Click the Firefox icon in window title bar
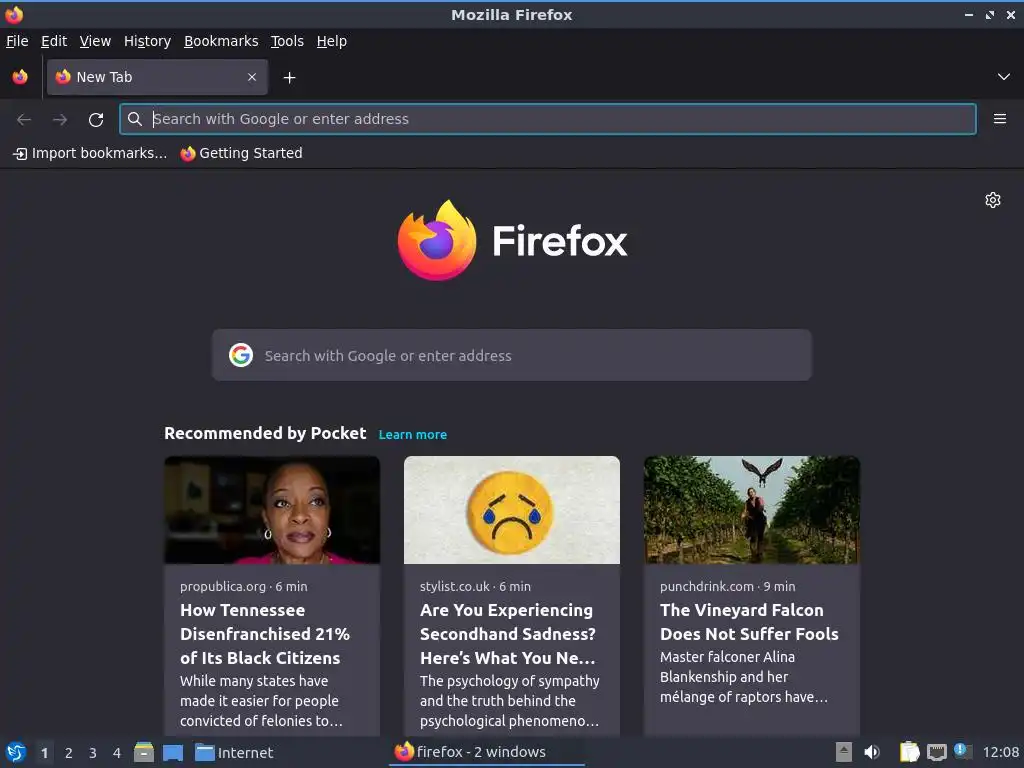1024x768 pixels. 14,14
